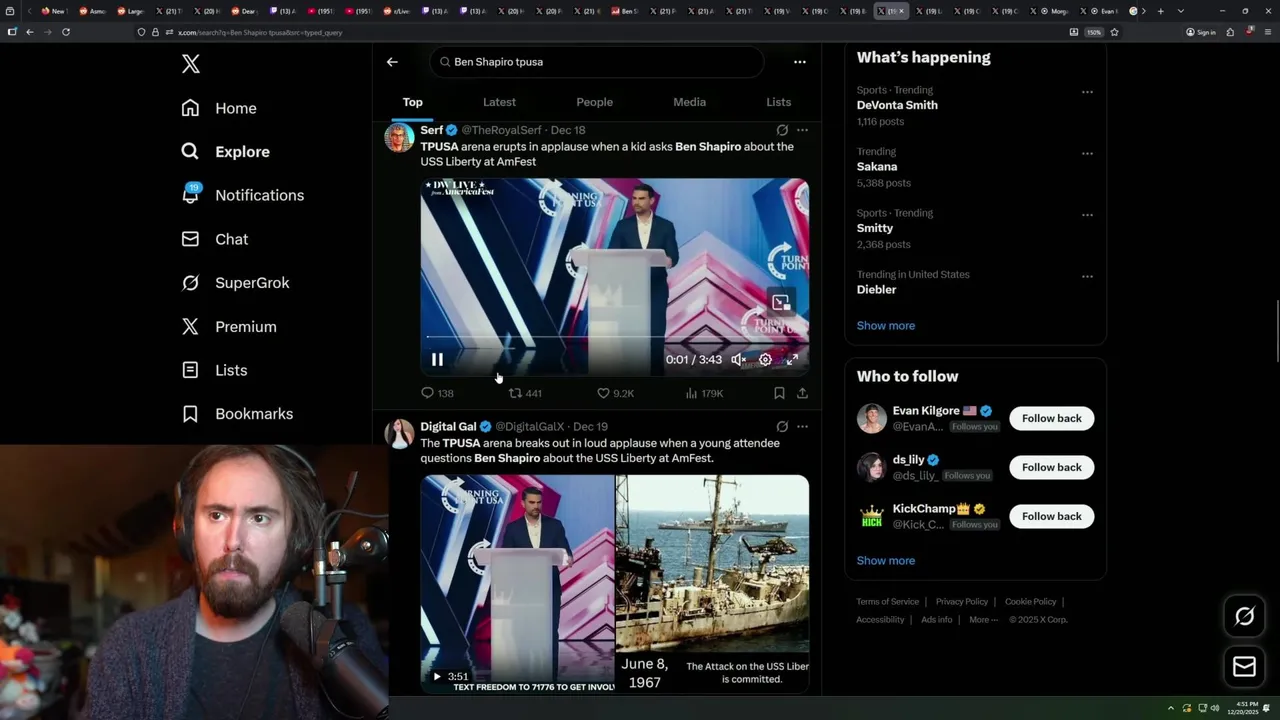Image resolution: width=1280 pixels, height=720 pixels.
Task: Reload the browser page
Action: point(66,32)
